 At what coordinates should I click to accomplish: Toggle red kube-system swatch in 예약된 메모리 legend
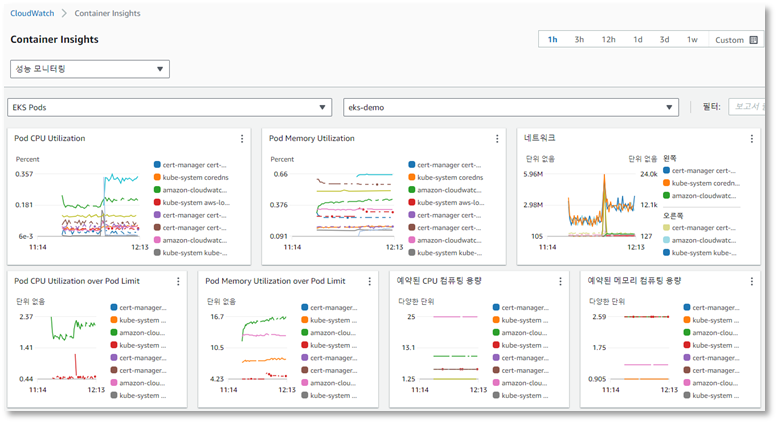coord(687,345)
